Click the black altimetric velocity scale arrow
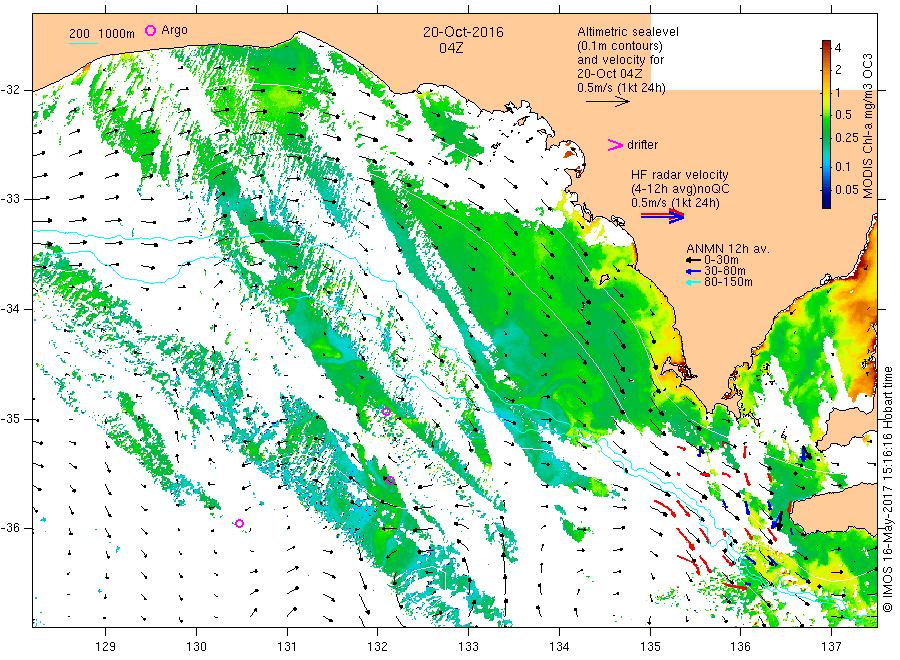This screenshot has height=660, width=900. click(x=608, y=102)
